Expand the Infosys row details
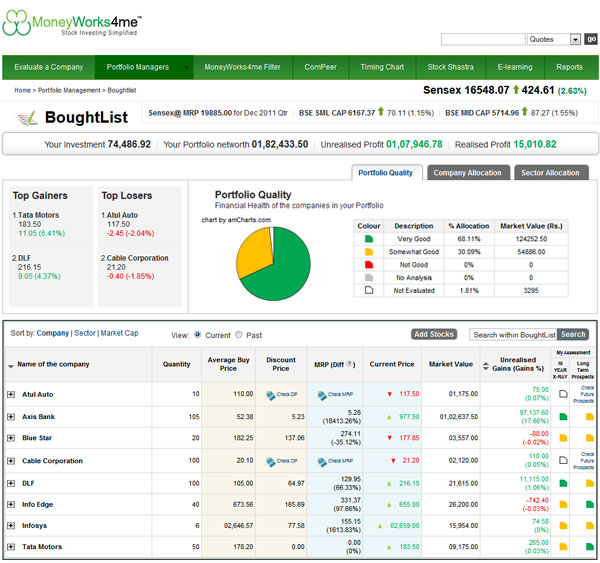The image size is (600, 563). coord(11,525)
